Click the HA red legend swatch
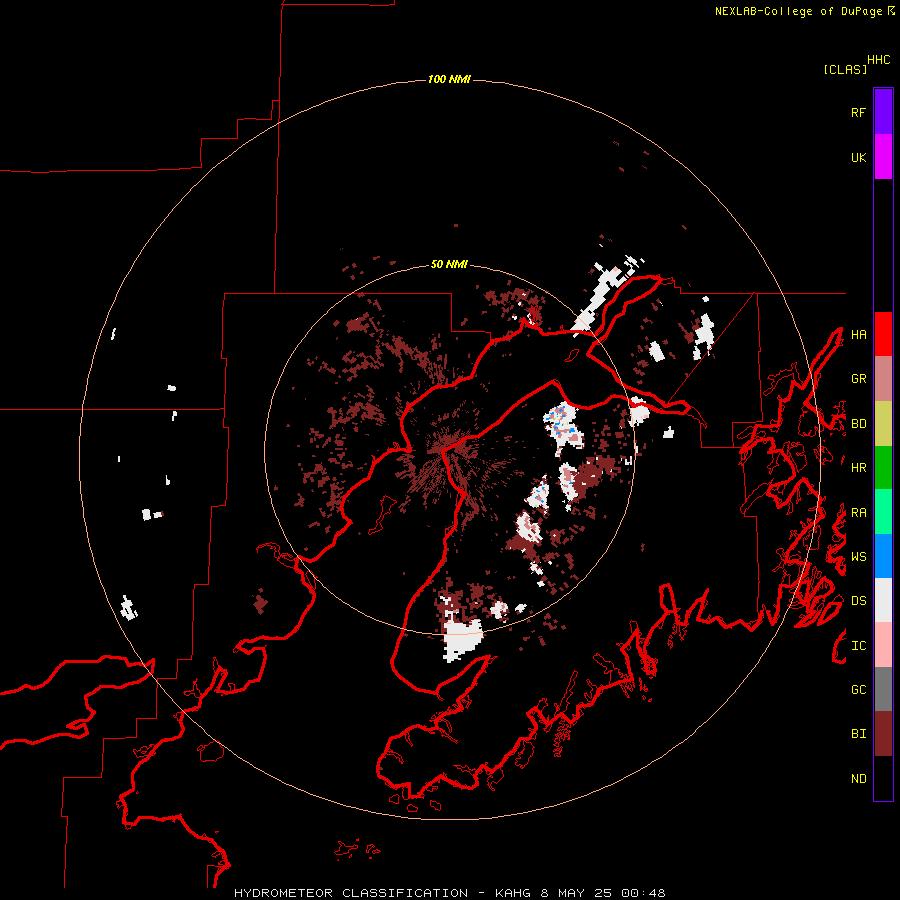The height and width of the screenshot is (900, 900). (x=883, y=334)
